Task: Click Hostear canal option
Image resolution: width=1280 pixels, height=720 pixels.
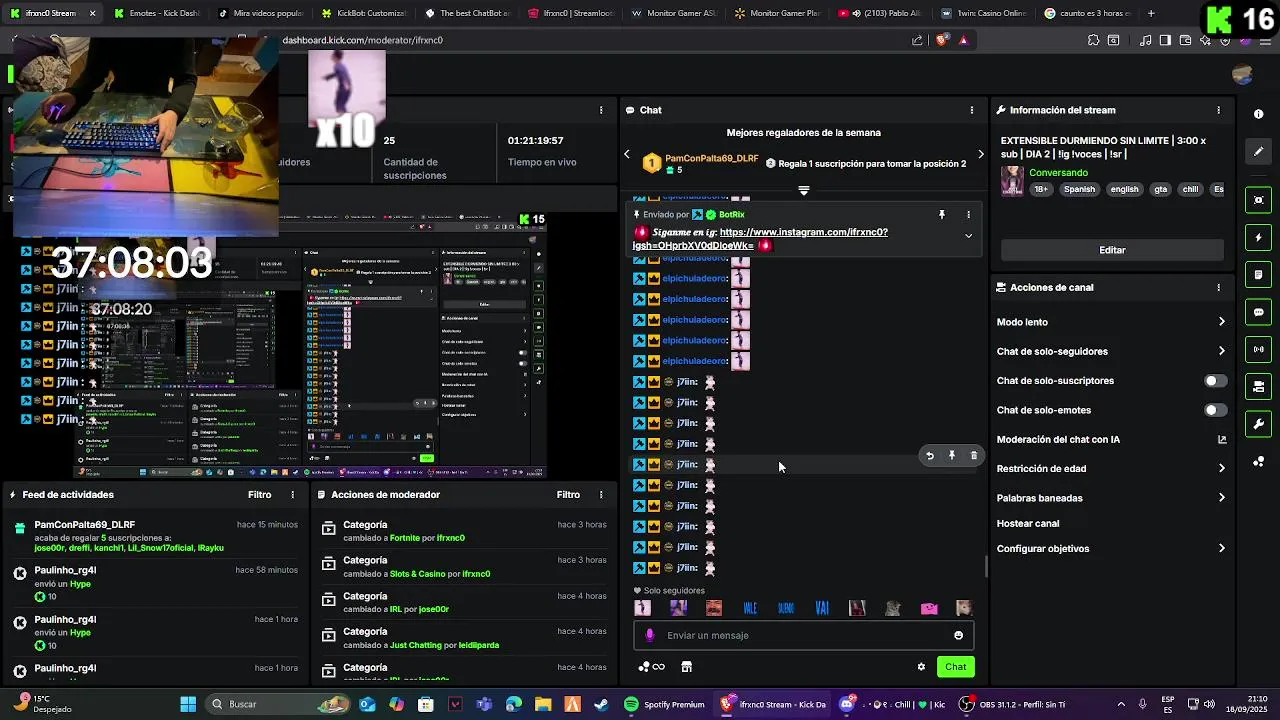Action: tap(1028, 523)
